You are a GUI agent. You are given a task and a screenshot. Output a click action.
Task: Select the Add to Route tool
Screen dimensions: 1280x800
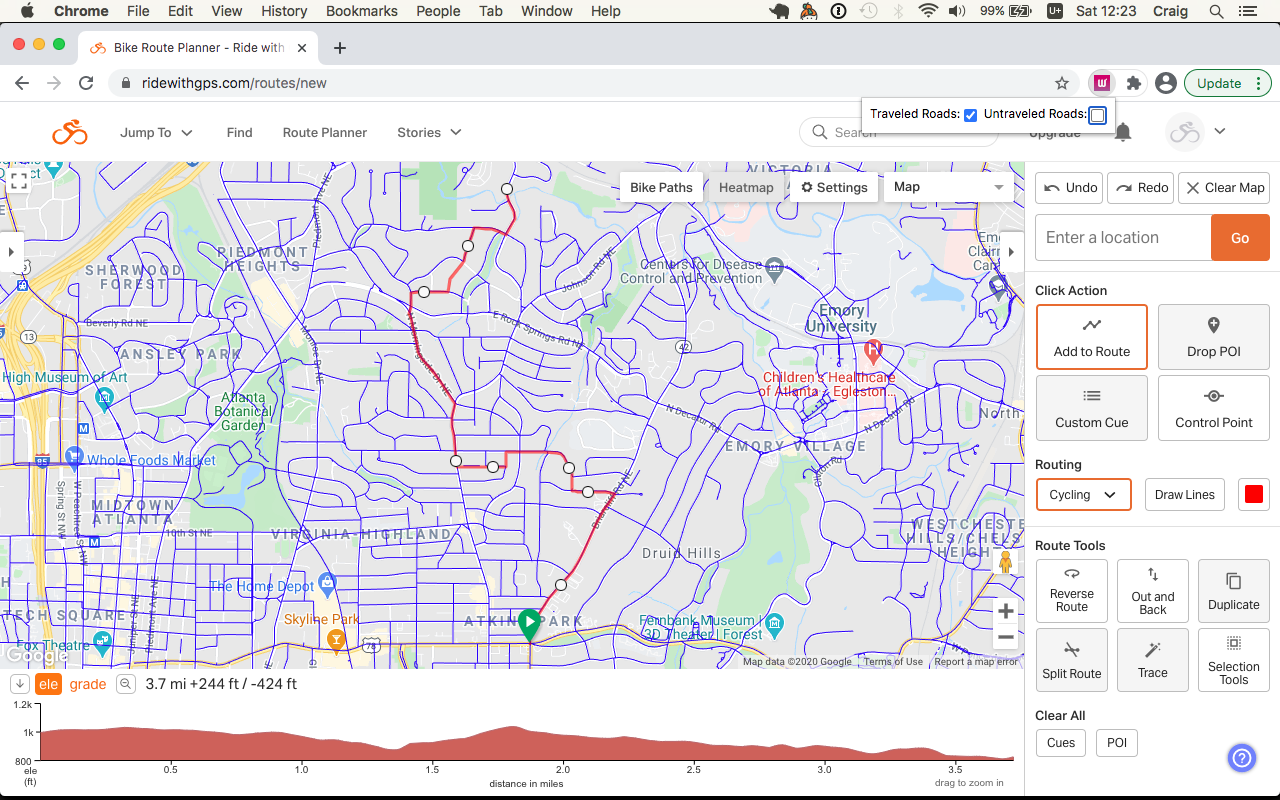(x=1091, y=336)
